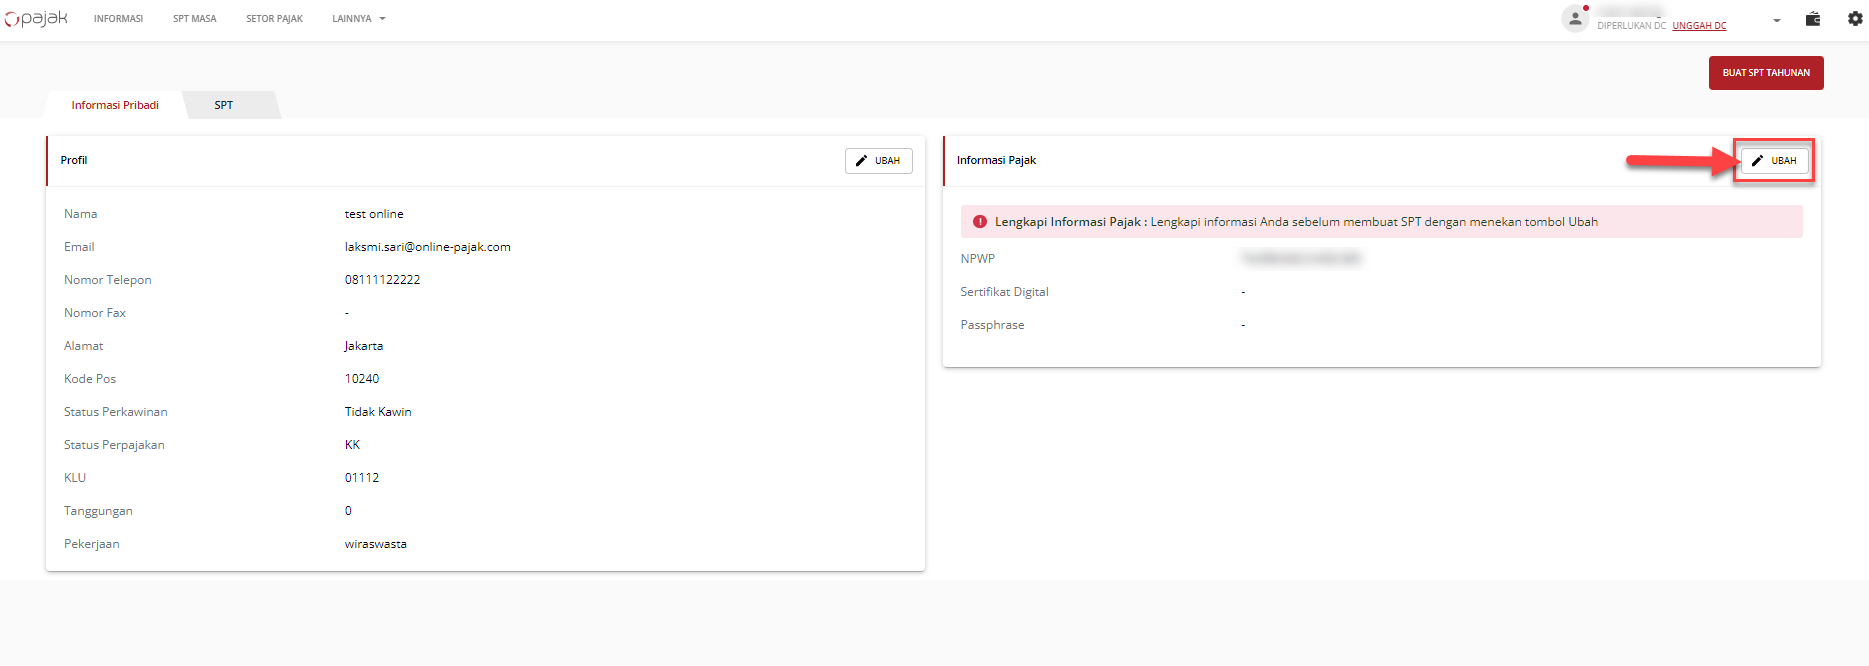Screen dimensions: 1869x666
Task: Expand the account dropdown arrow
Action: click(1777, 20)
